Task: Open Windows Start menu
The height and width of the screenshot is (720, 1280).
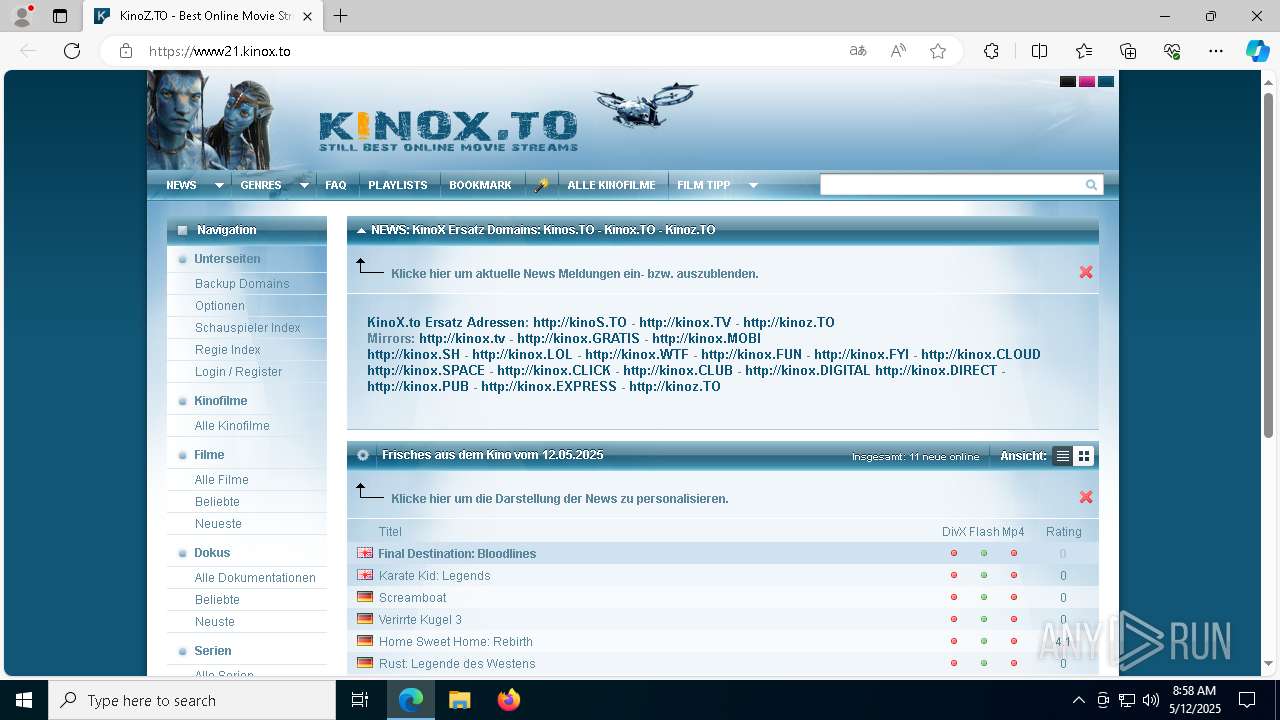Action: click(24, 700)
